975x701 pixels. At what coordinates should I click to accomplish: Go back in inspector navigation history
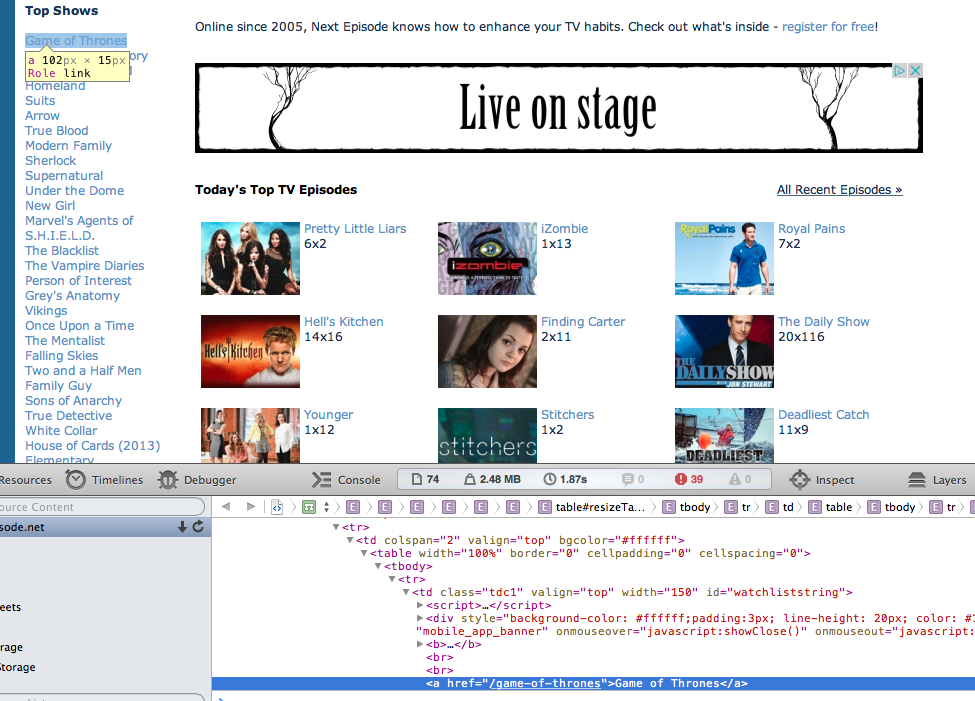point(226,506)
